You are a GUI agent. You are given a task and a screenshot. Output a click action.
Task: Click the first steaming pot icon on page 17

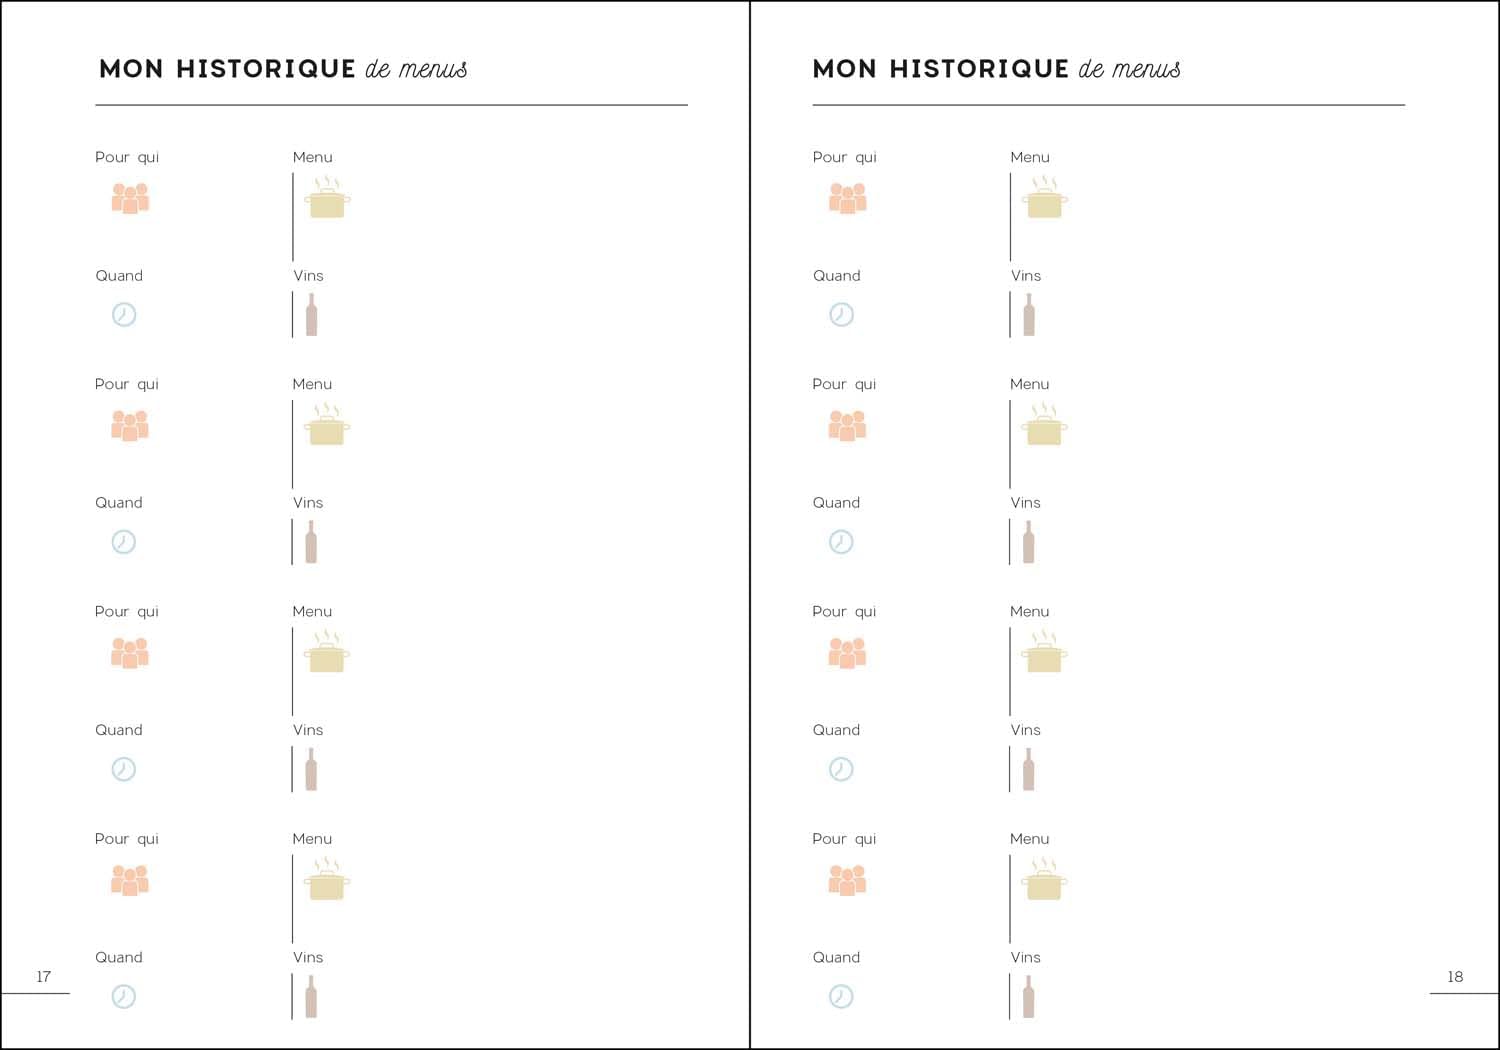328,198
